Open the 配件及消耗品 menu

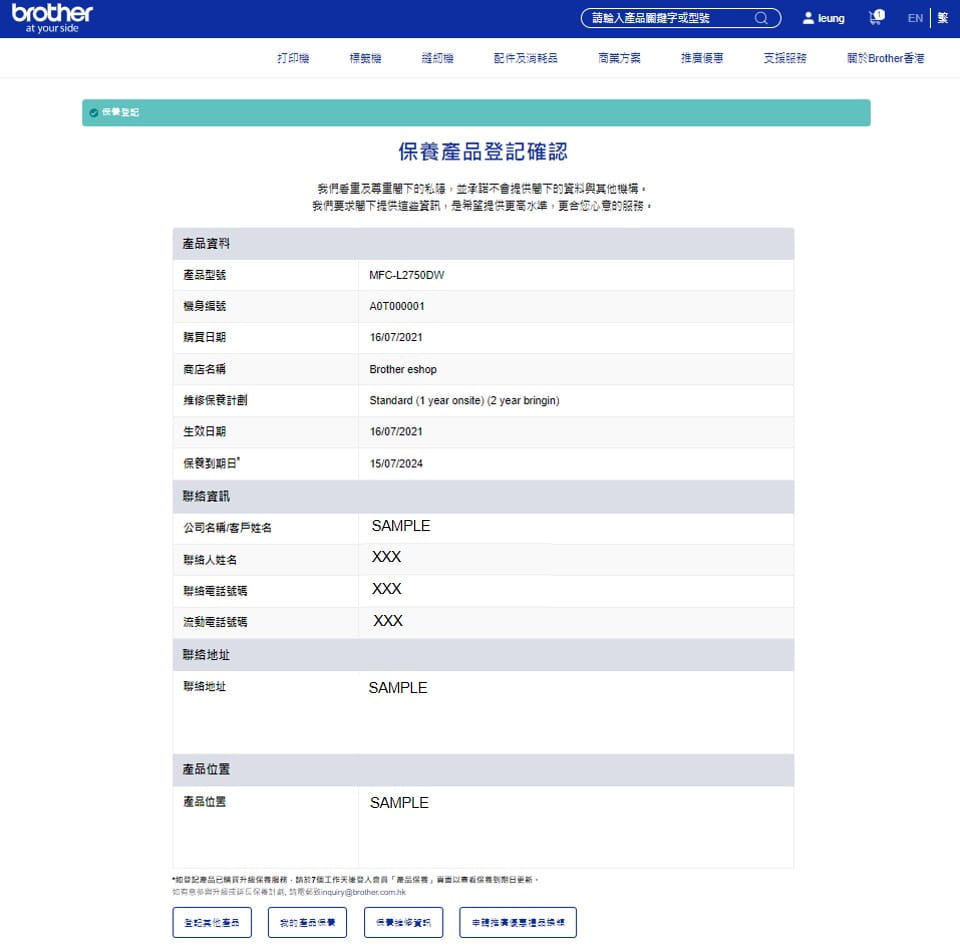(525, 58)
